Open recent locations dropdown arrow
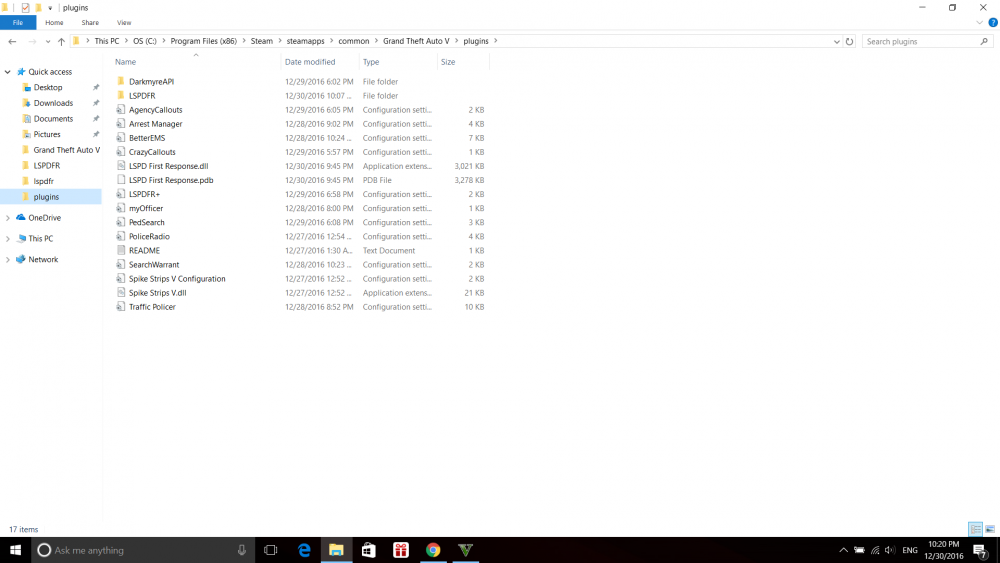Image resolution: width=1000 pixels, height=563 pixels. tap(48, 41)
